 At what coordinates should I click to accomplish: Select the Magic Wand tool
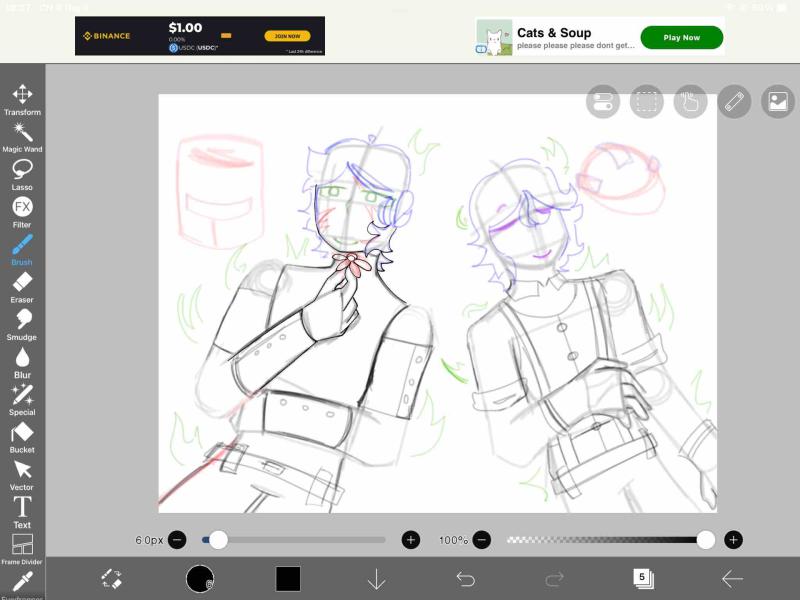(x=22, y=137)
